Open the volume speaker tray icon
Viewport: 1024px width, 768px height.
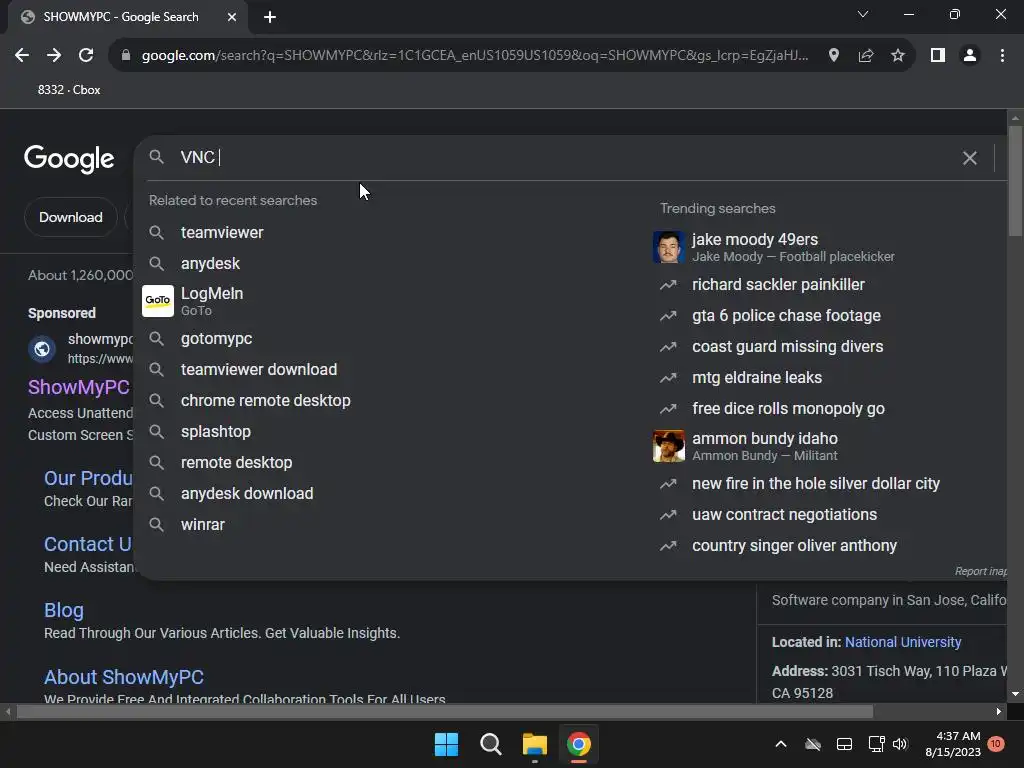(900, 744)
